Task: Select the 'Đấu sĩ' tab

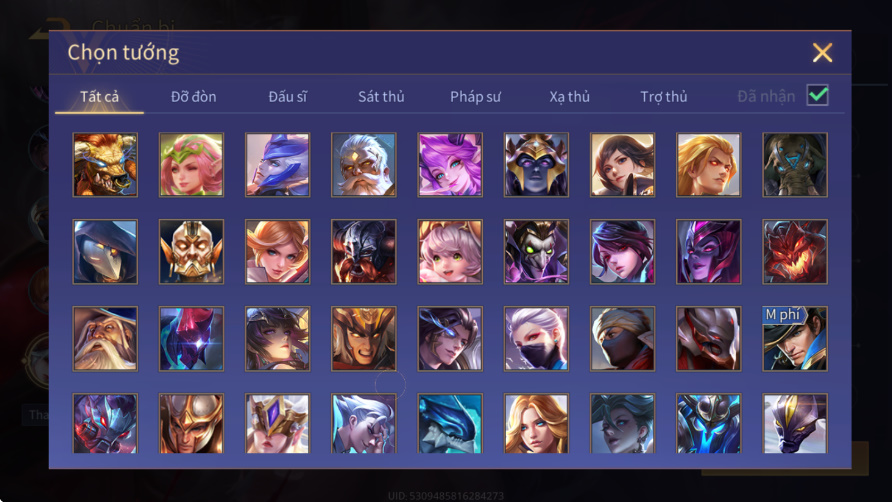Action: 287,97
